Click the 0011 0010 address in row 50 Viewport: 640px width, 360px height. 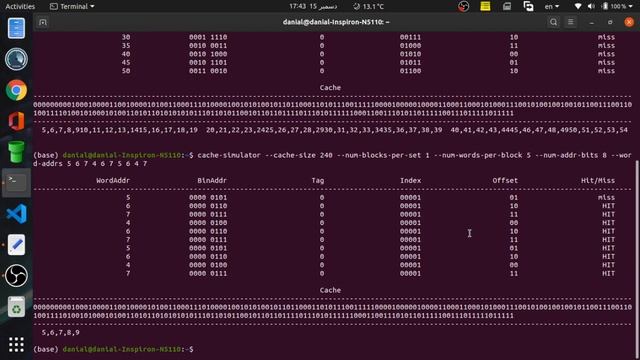pyautogui.click(x=208, y=71)
